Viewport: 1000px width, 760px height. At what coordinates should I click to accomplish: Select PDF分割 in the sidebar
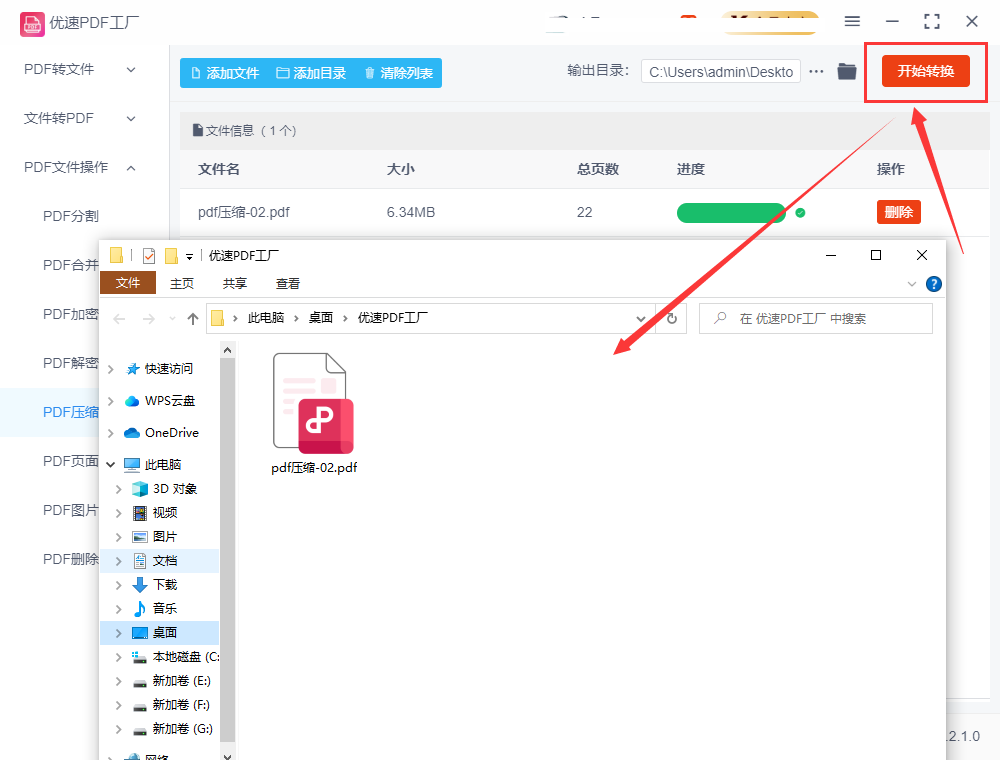[x=71, y=216]
